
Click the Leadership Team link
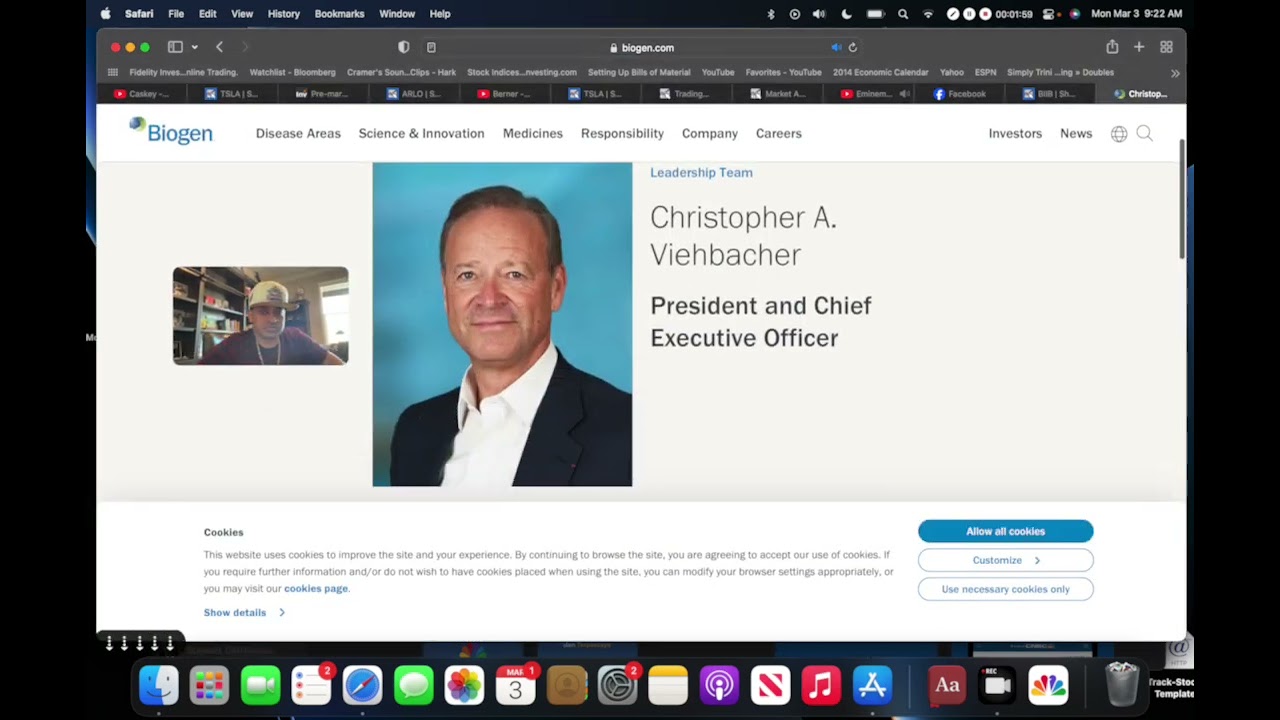[701, 172]
